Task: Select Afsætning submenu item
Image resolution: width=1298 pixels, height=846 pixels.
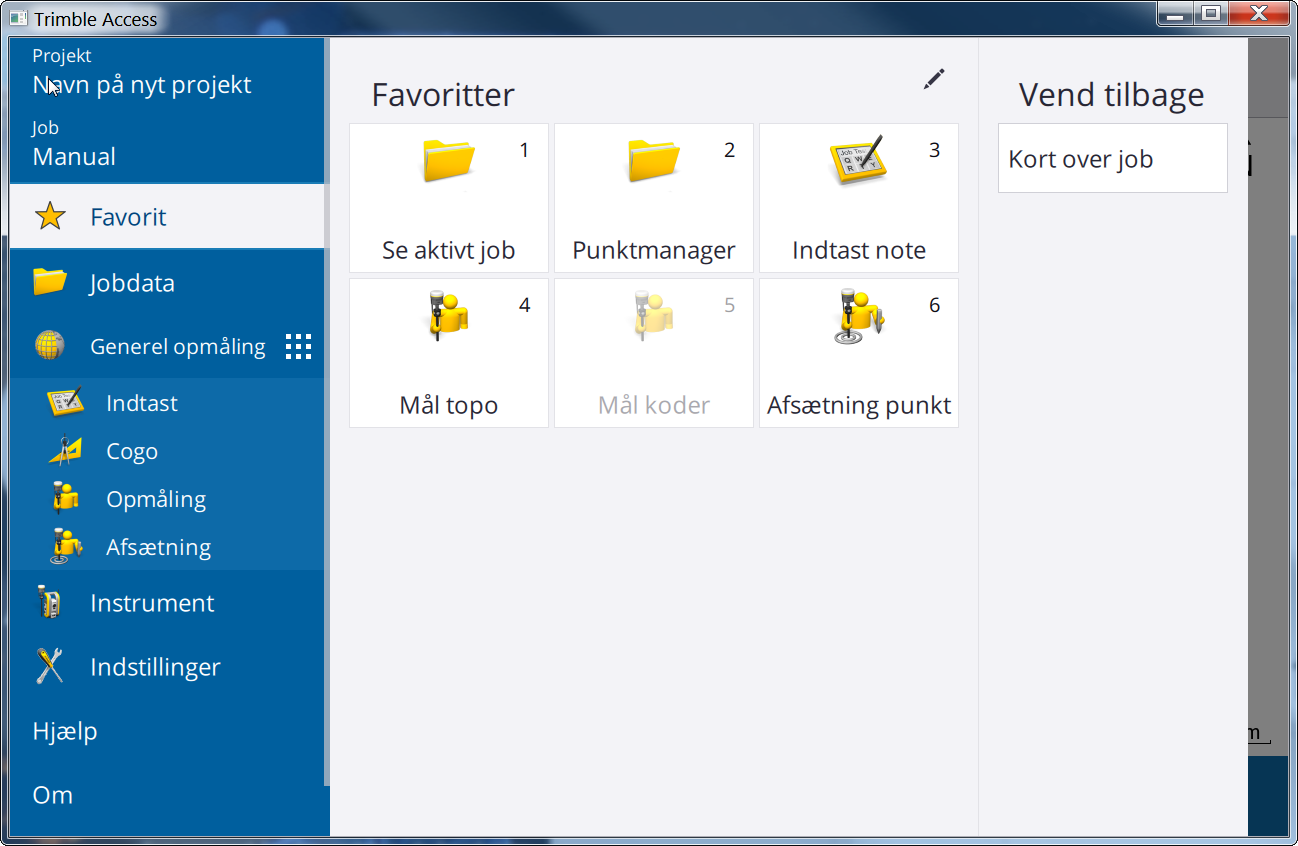Action: tap(166, 546)
